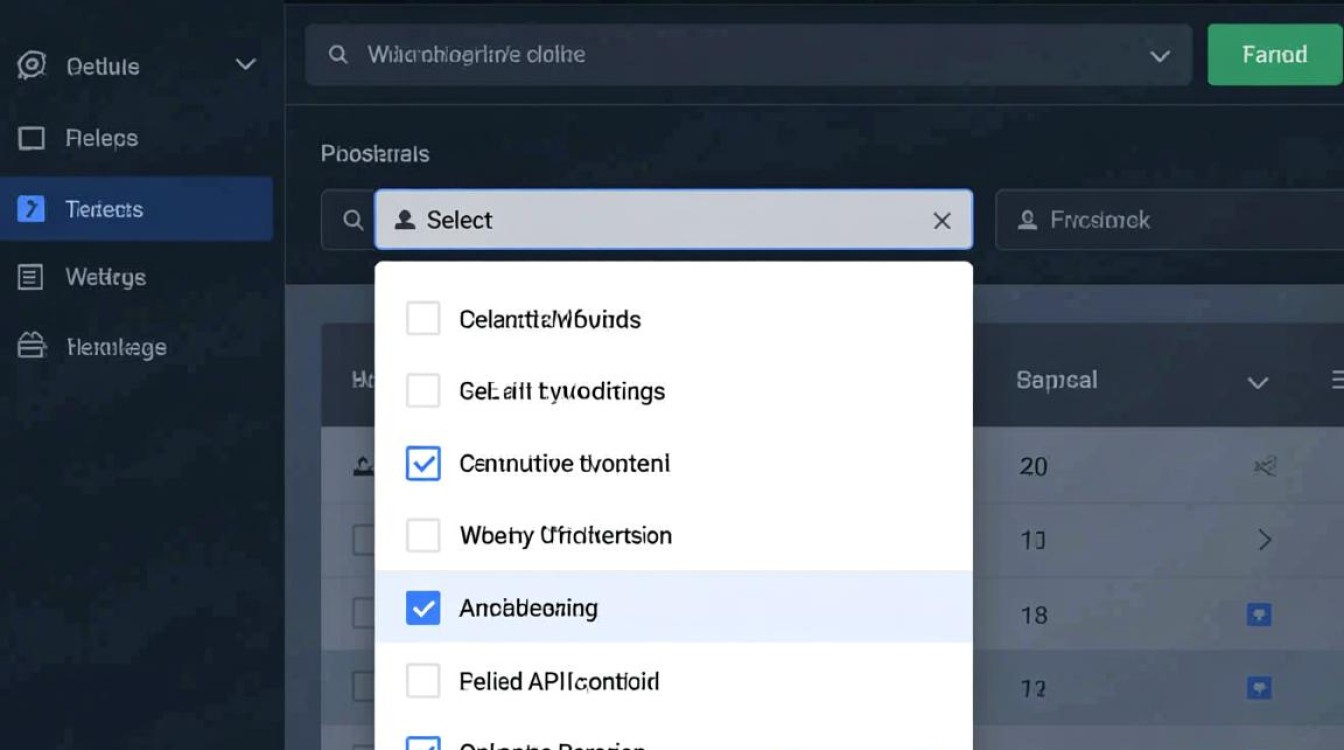
Task: Click the search magnifier icon in top bar
Action: click(x=339, y=55)
